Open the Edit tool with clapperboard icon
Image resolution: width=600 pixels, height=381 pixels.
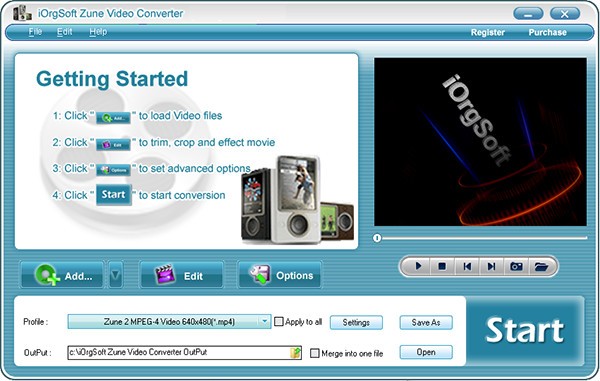pyautogui.click(x=181, y=275)
